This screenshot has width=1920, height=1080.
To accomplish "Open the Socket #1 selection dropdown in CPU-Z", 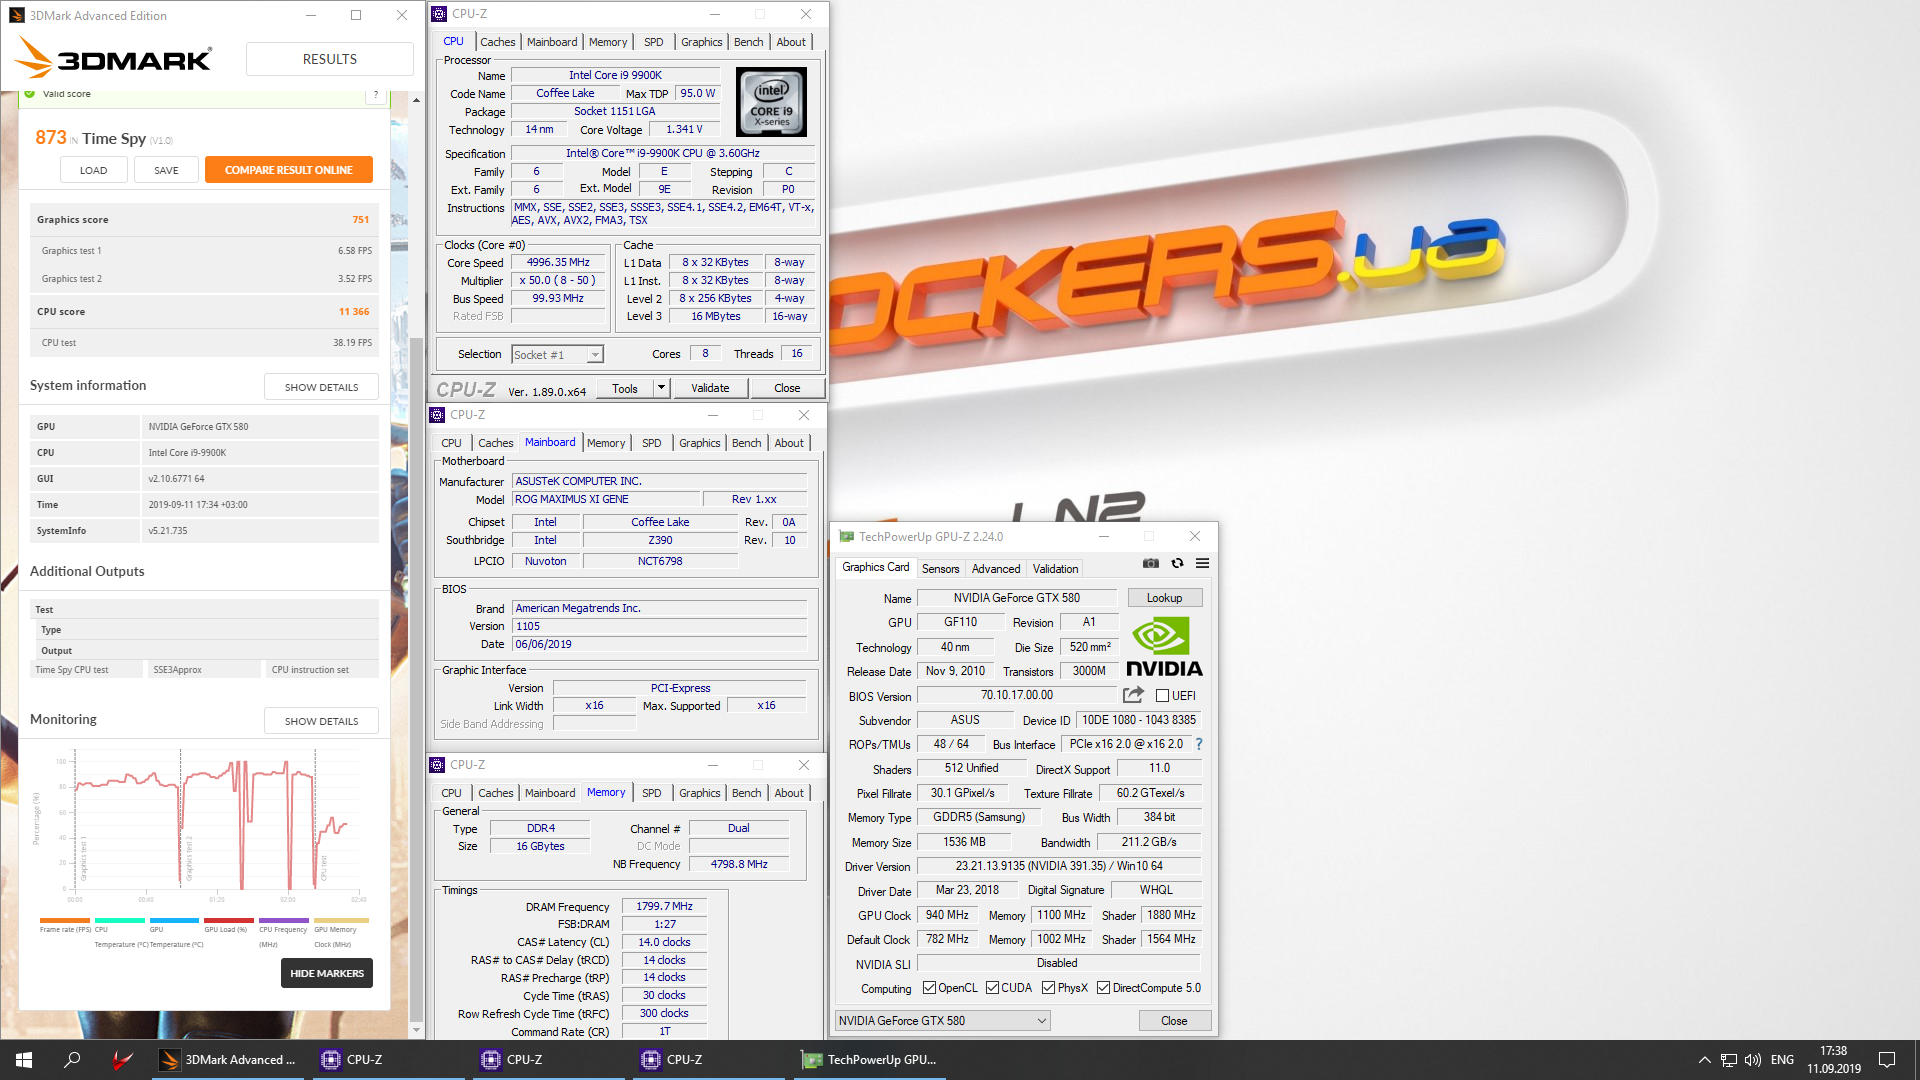I will point(558,354).
